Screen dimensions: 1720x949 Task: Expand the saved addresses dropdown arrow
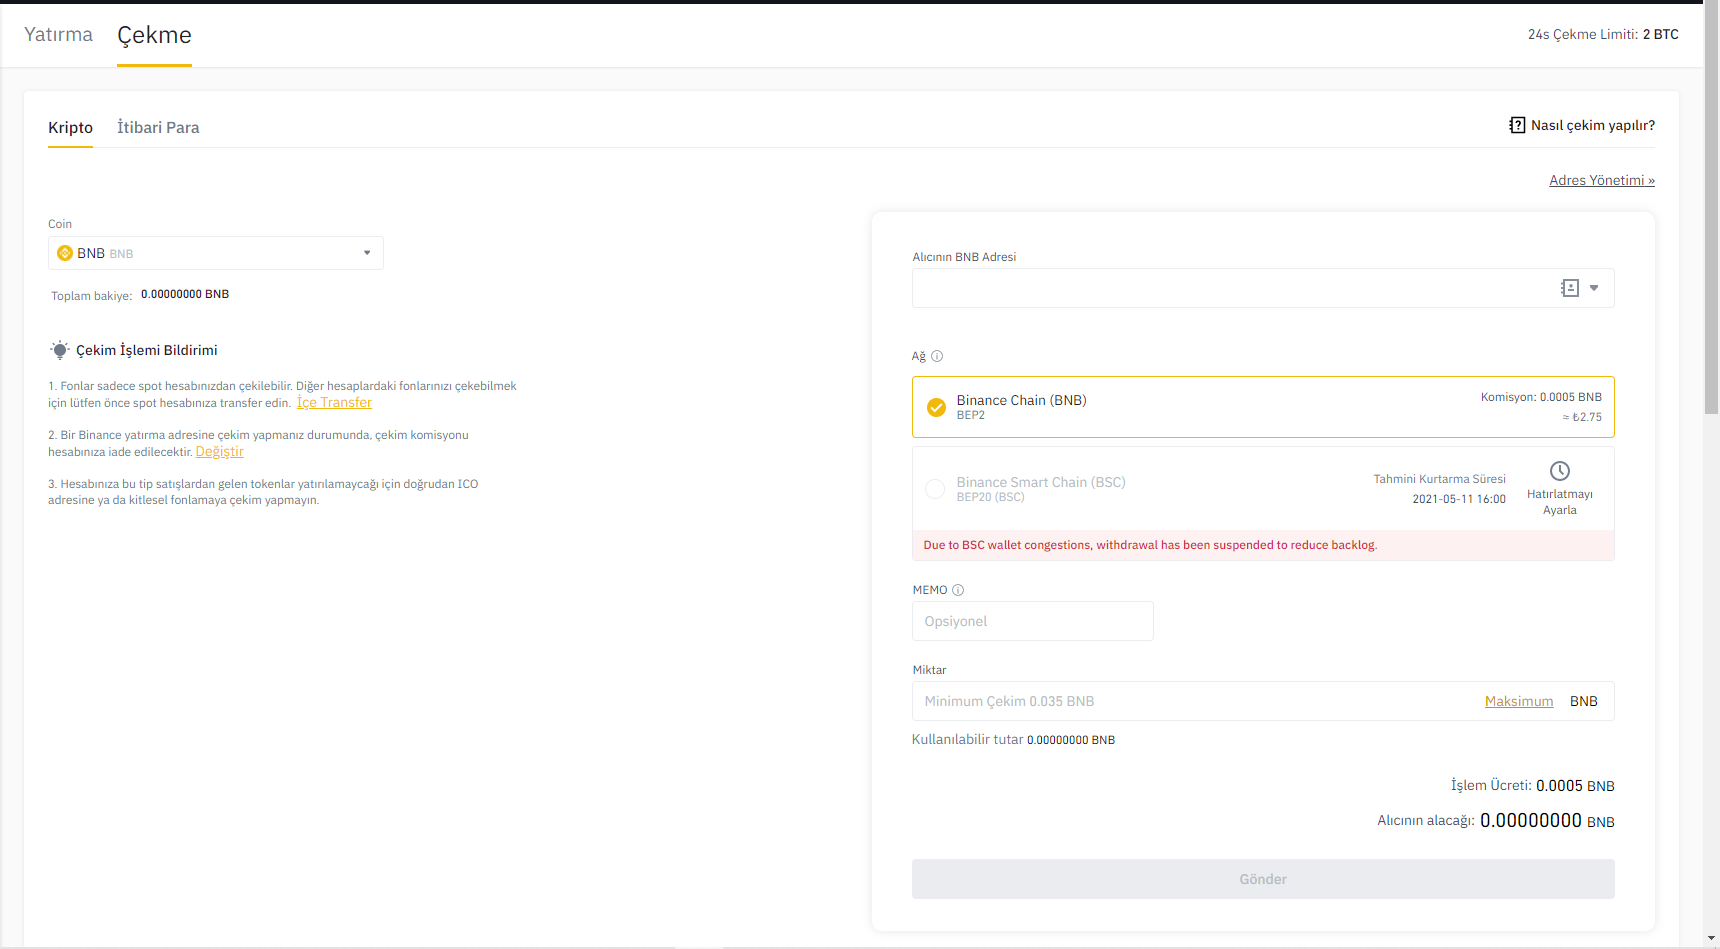[1594, 288]
